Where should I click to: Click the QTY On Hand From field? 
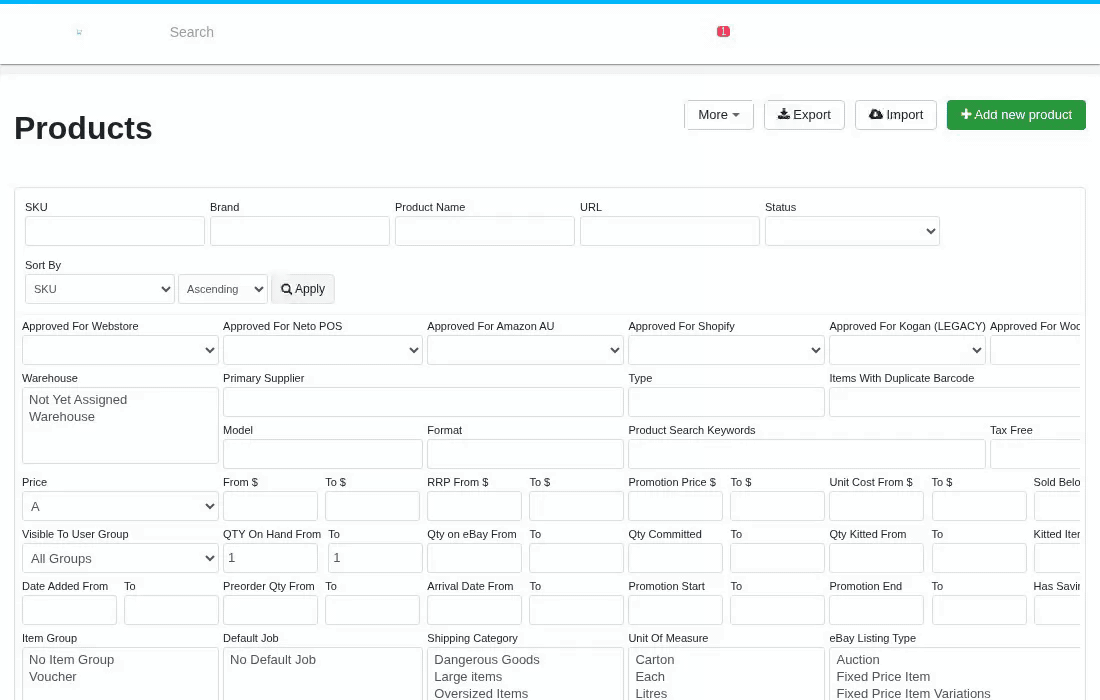pyautogui.click(x=270, y=558)
